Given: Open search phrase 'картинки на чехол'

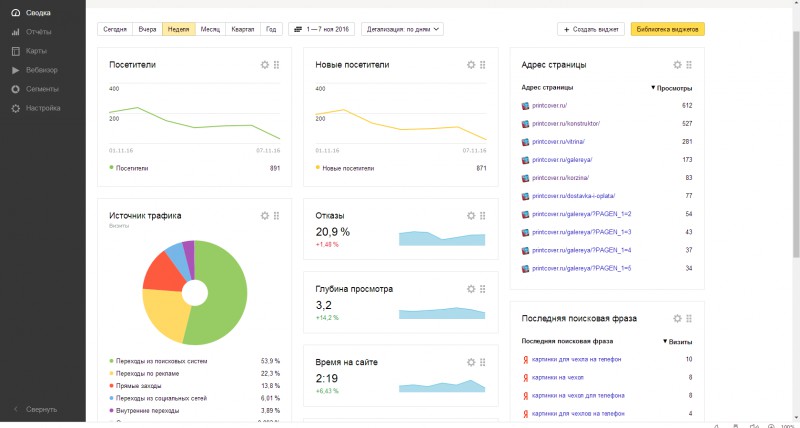Looking at the screenshot, I should click(558, 377).
